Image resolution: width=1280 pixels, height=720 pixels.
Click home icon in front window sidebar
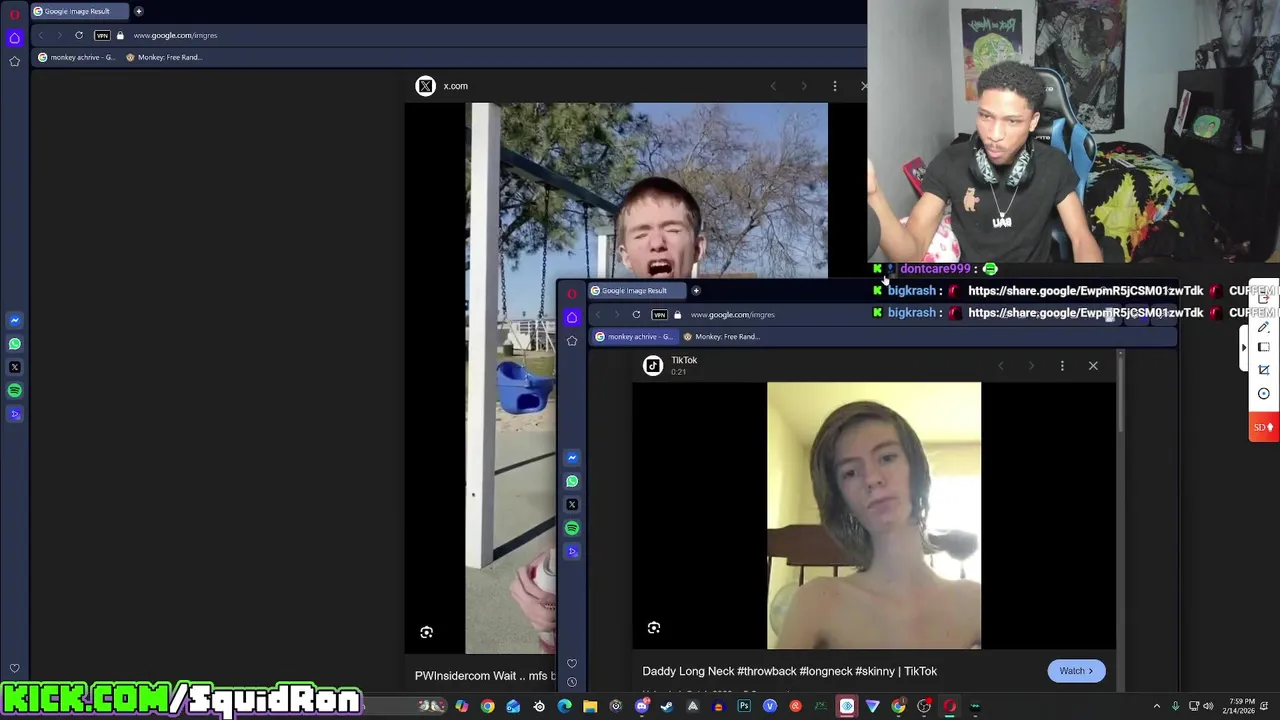572,317
